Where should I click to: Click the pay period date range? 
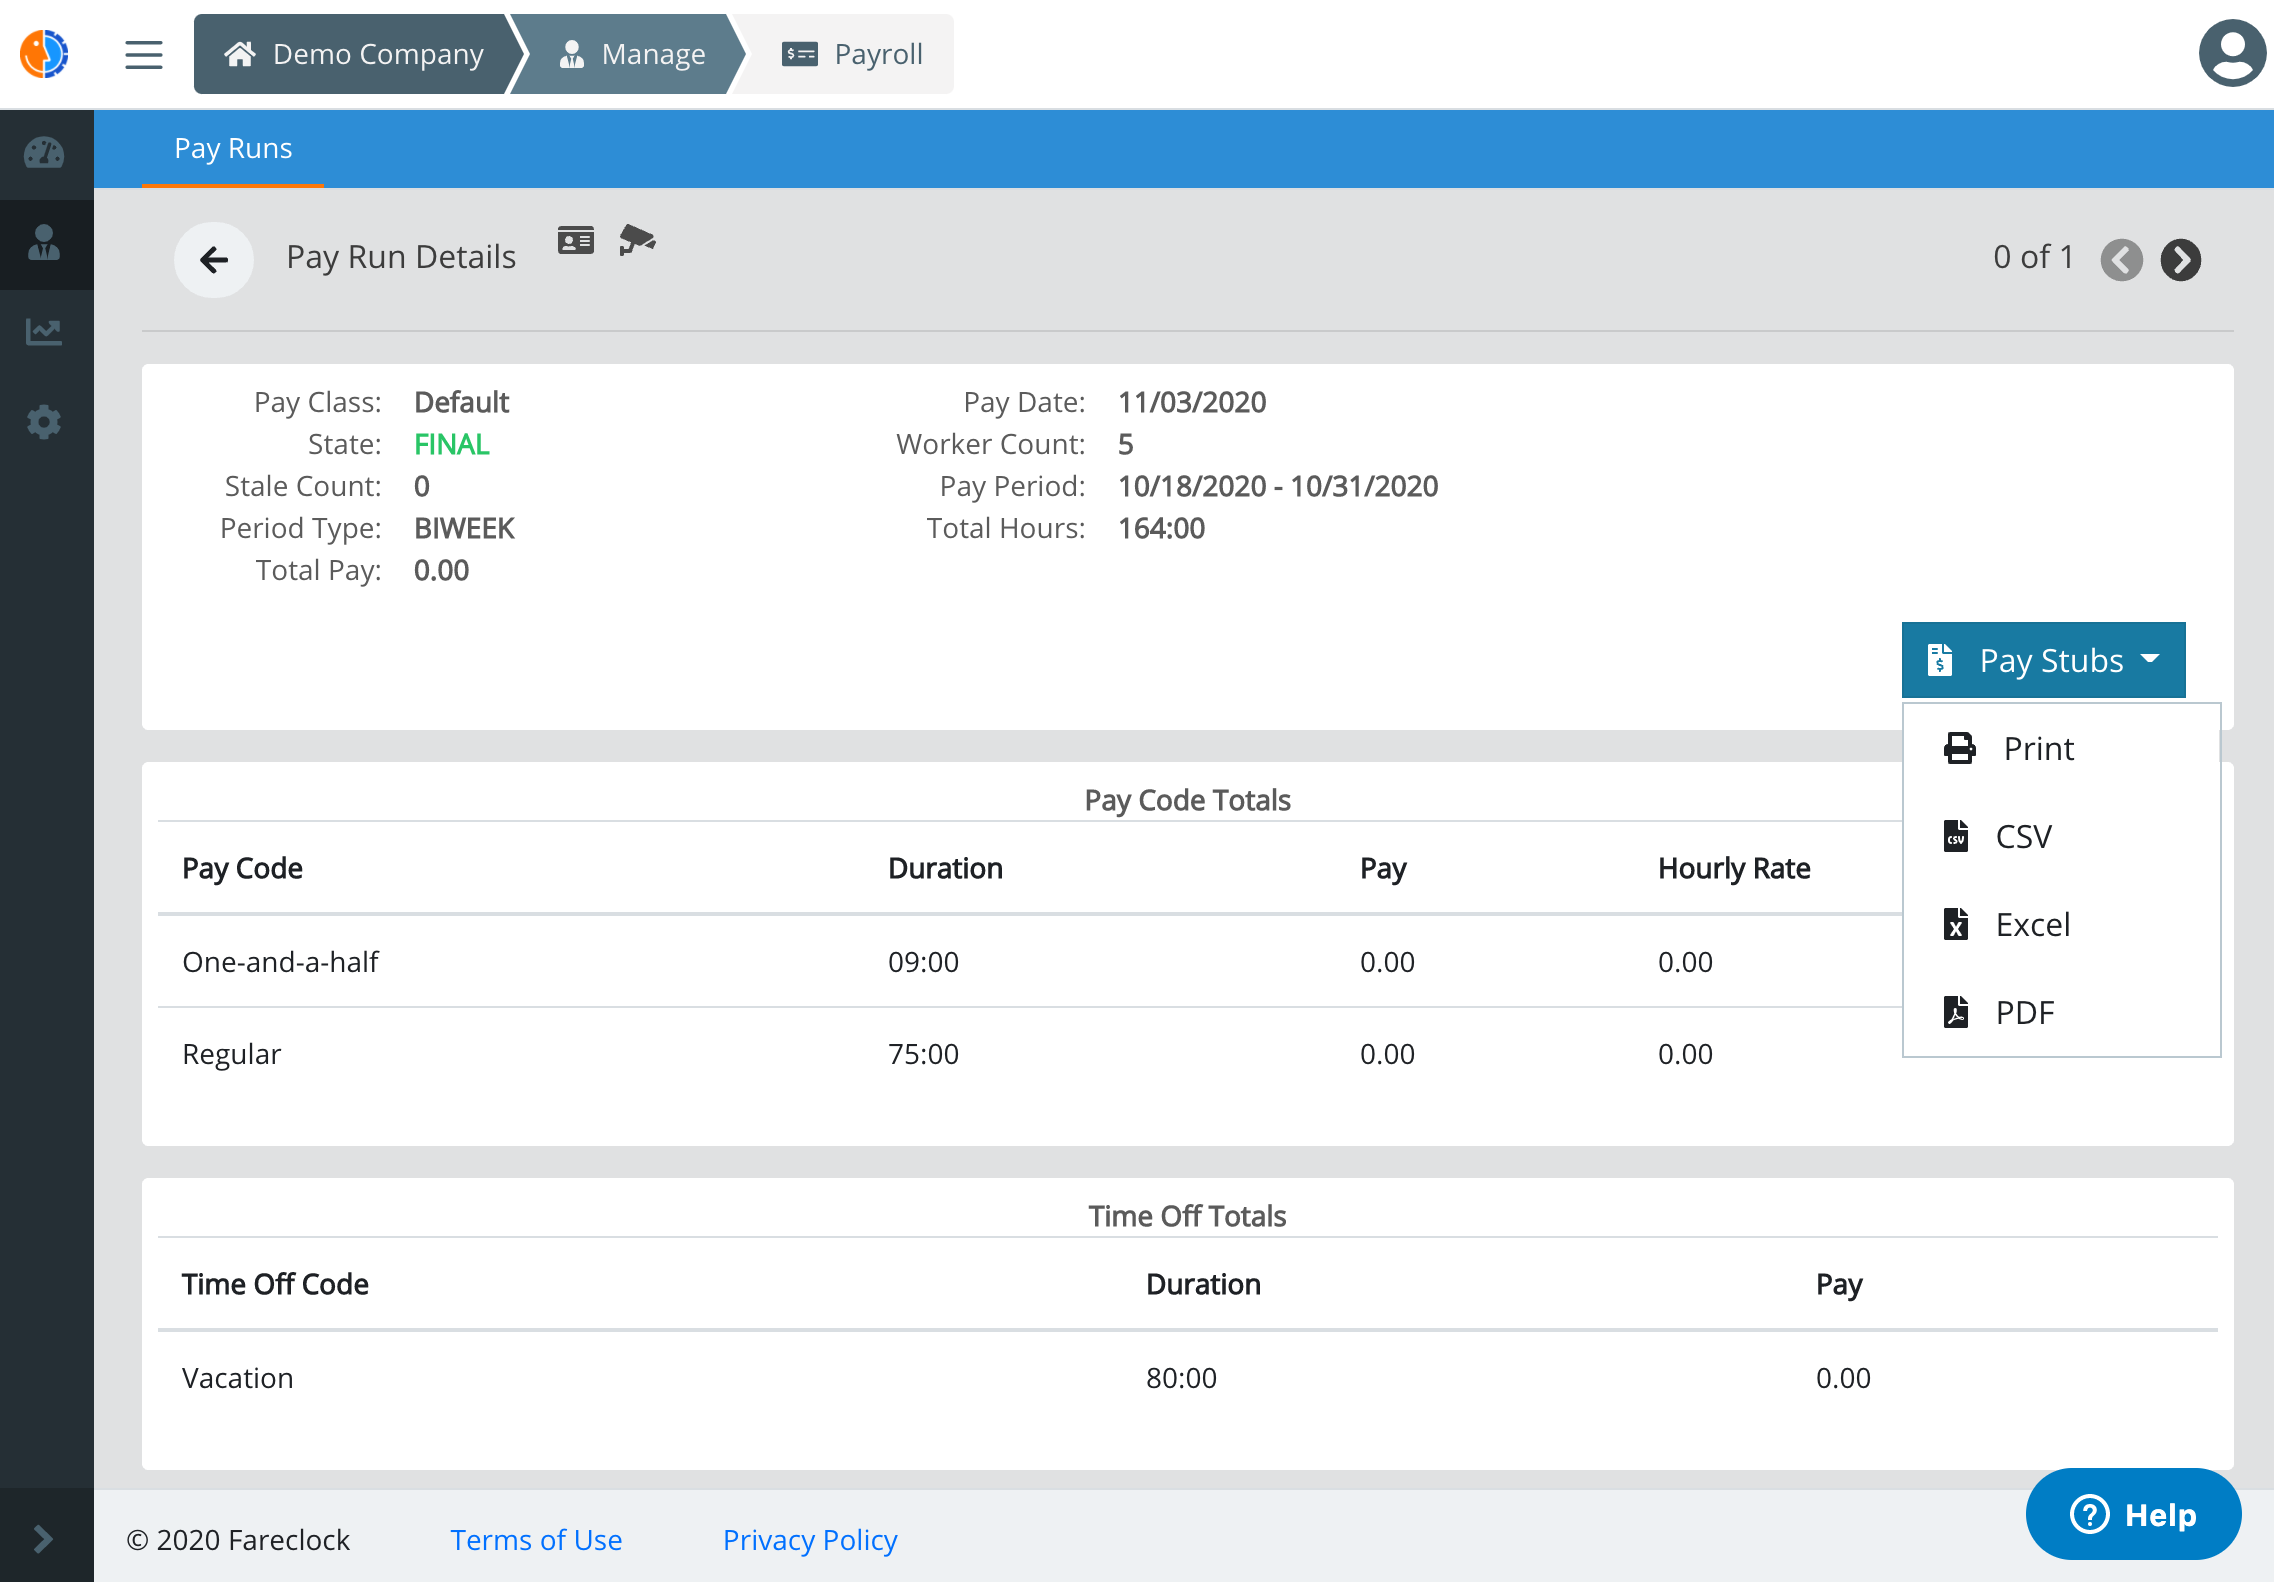click(x=1278, y=486)
